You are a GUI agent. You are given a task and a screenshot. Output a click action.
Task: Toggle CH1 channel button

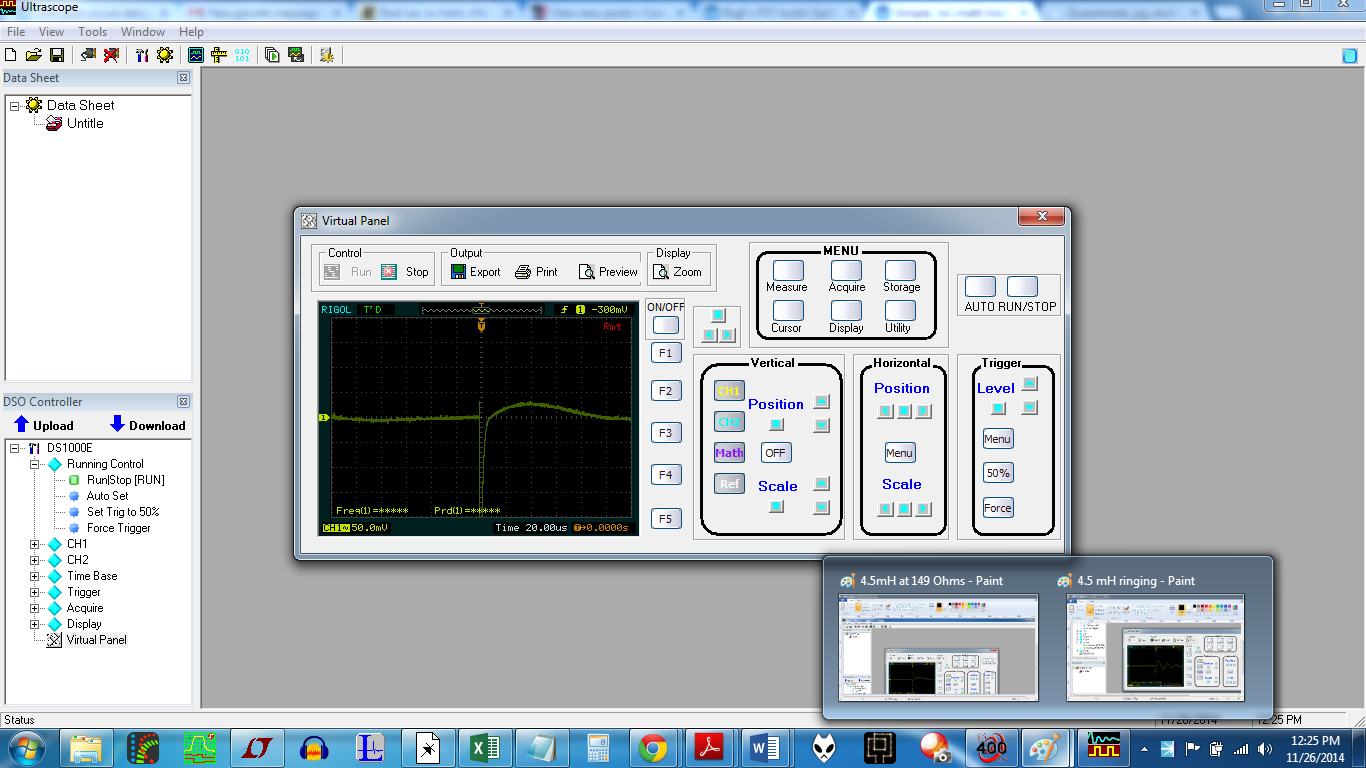click(729, 391)
